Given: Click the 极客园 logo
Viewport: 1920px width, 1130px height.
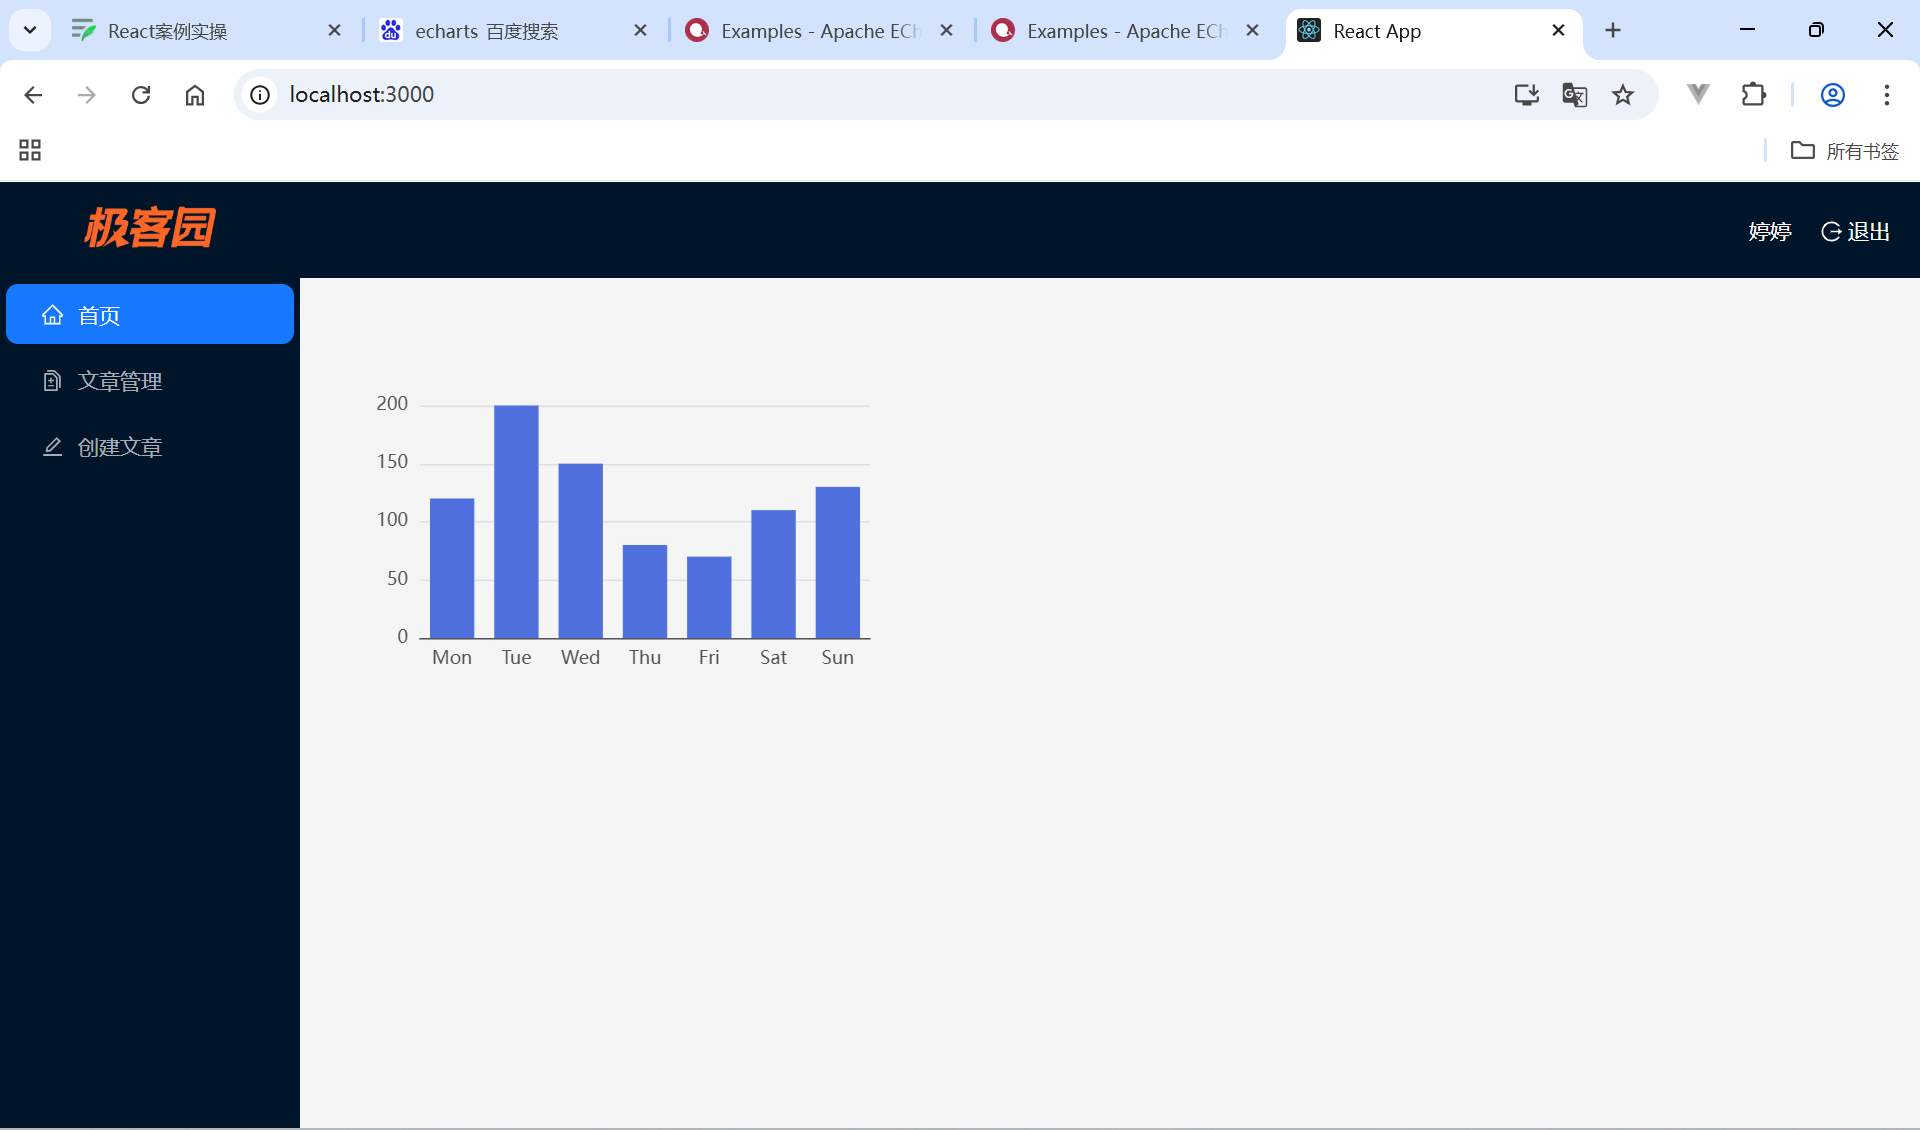Looking at the screenshot, I should point(149,228).
